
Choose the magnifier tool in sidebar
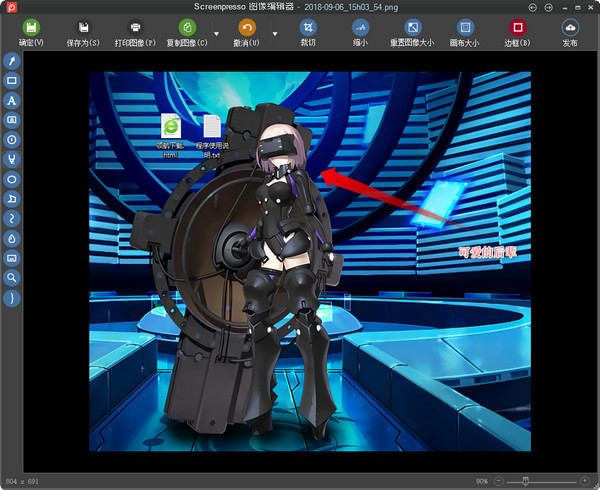pos(12,278)
